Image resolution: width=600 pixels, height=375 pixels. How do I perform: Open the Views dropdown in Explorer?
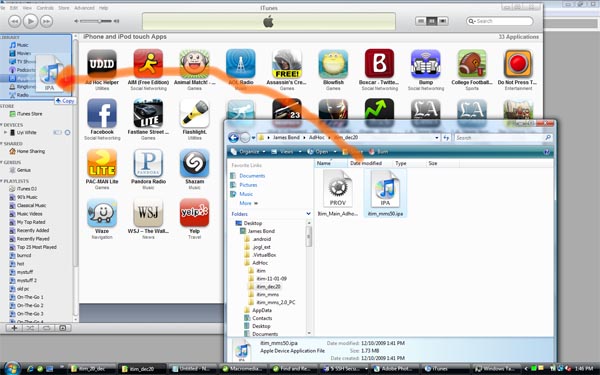(x=286, y=152)
